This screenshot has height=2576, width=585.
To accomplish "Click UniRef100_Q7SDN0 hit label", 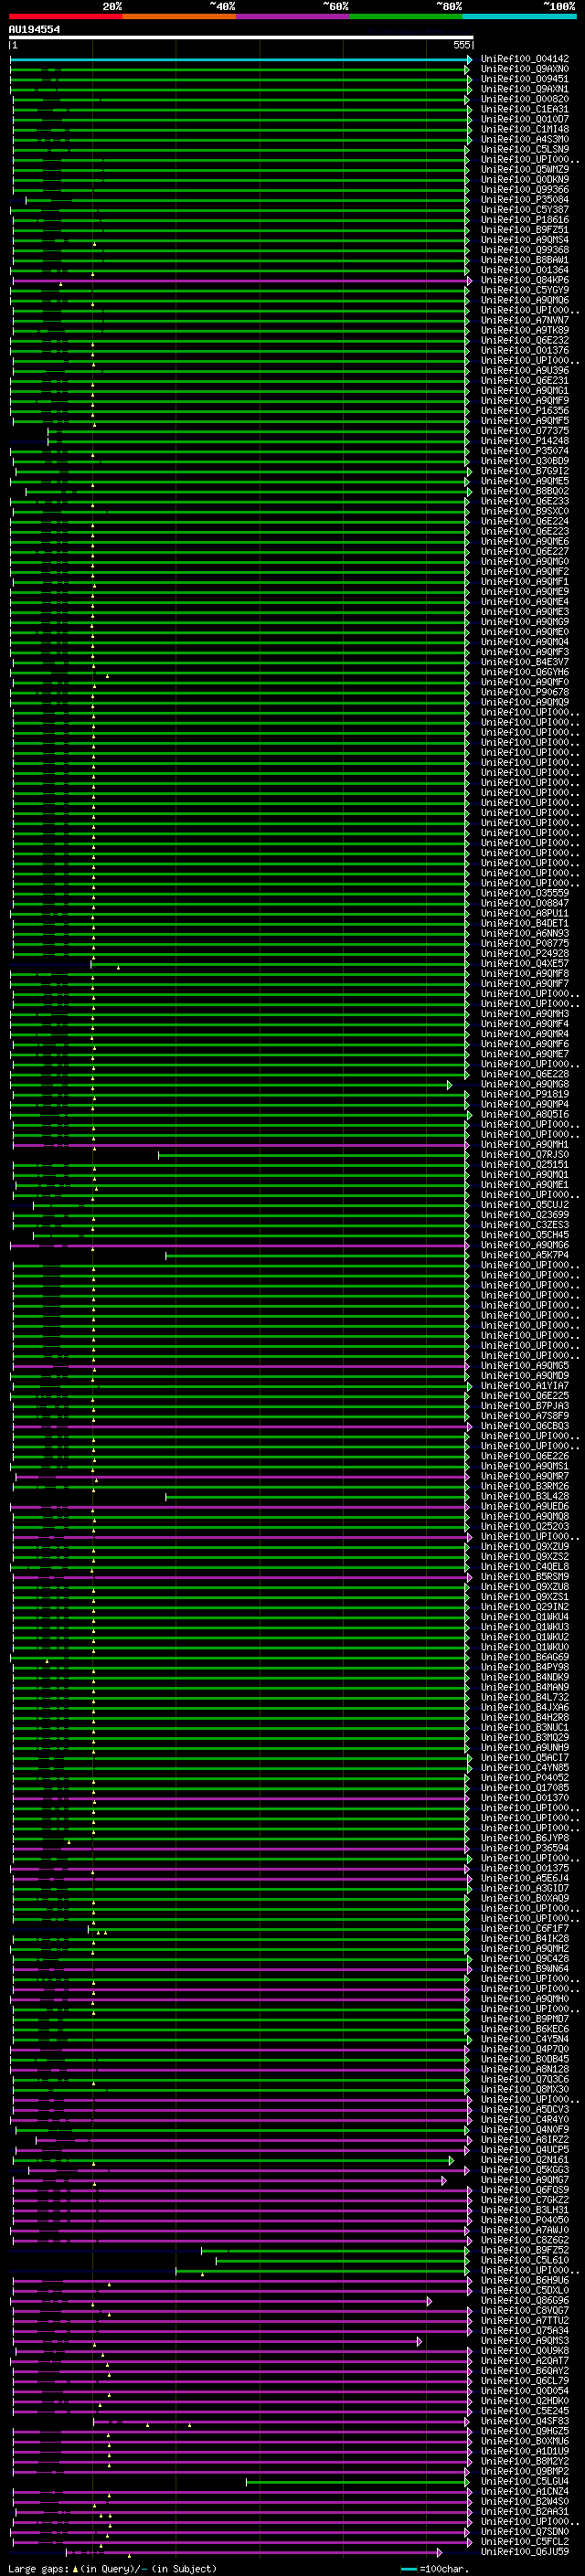I will tap(525, 2532).
